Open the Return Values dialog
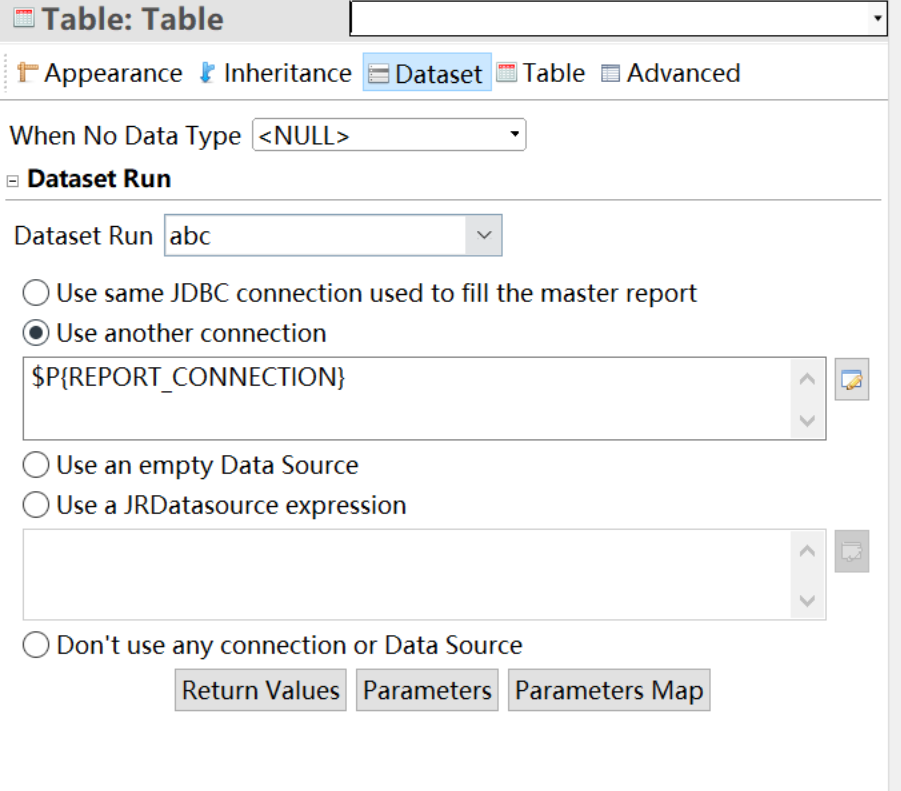Image resolution: width=901 pixels, height=791 pixels. 261,690
